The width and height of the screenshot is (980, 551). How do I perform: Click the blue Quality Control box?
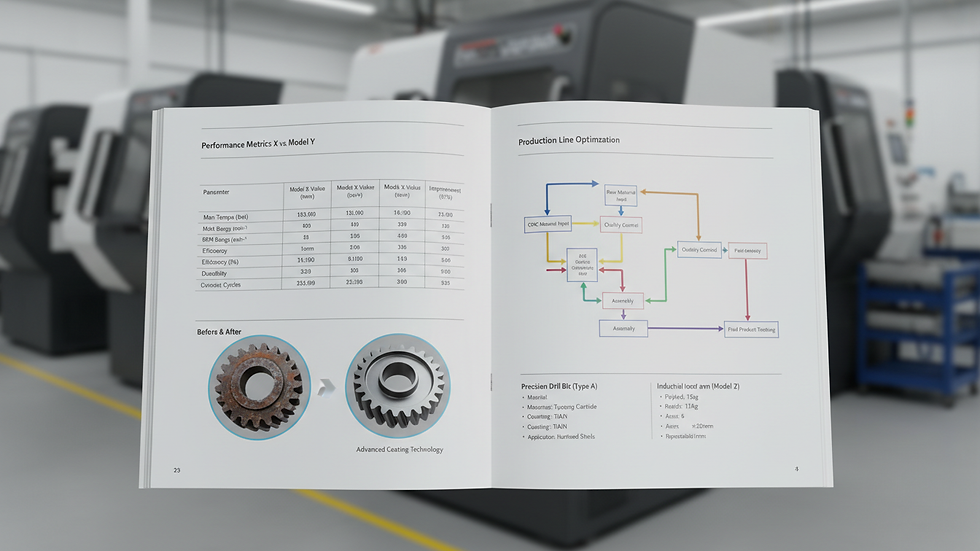tap(699, 250)
